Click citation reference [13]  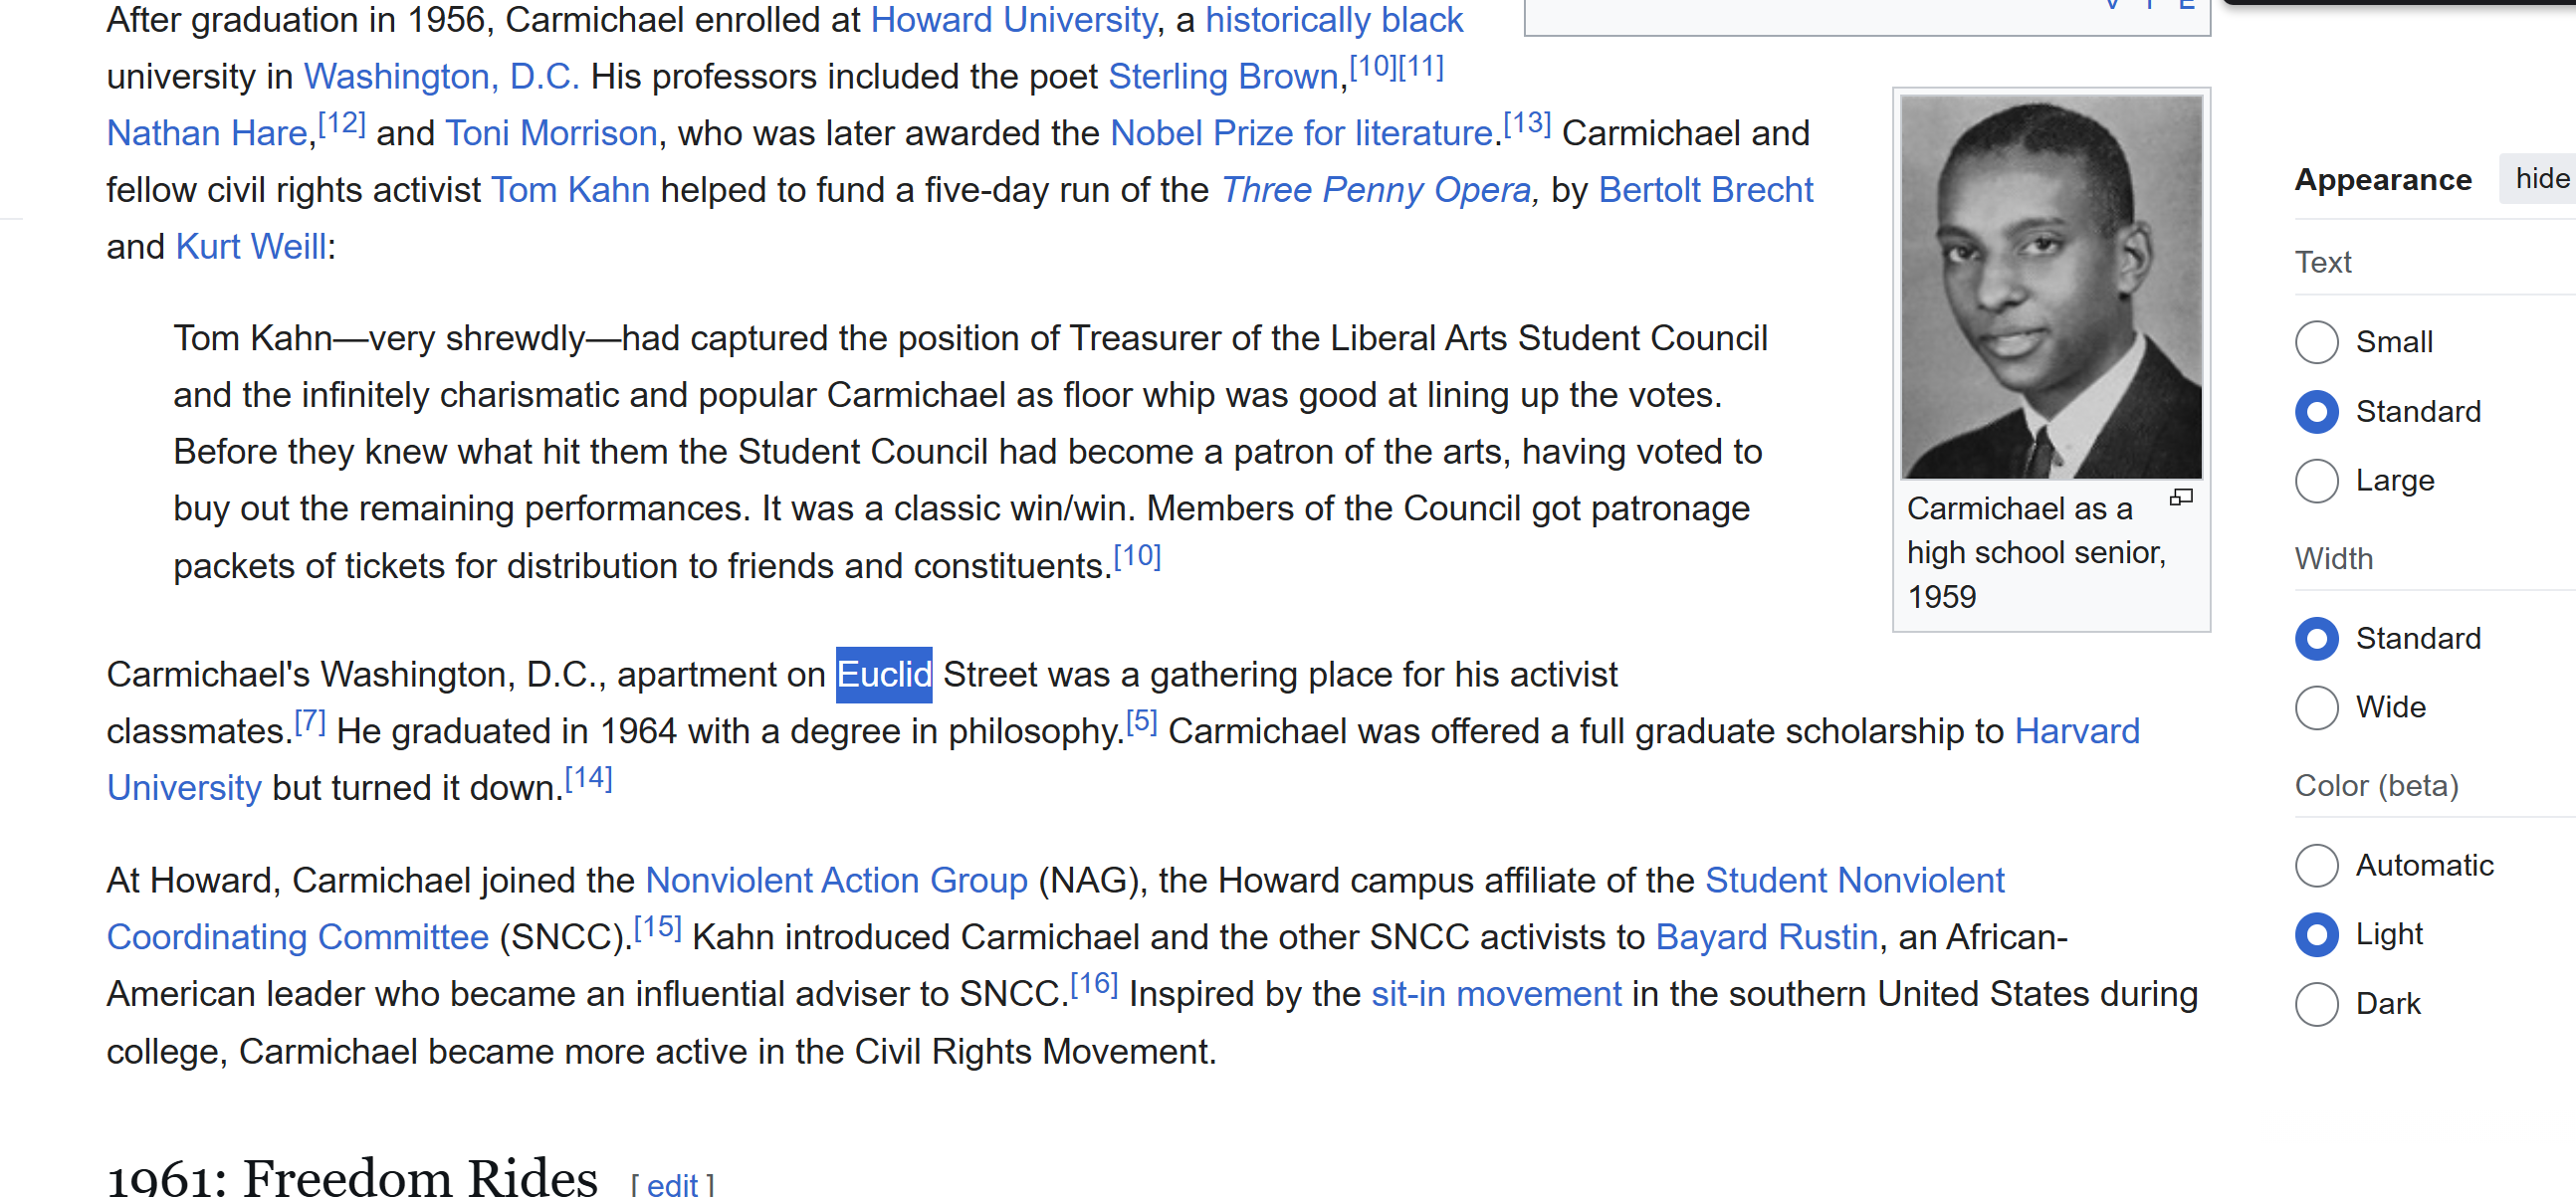[x=1527, y=123]
